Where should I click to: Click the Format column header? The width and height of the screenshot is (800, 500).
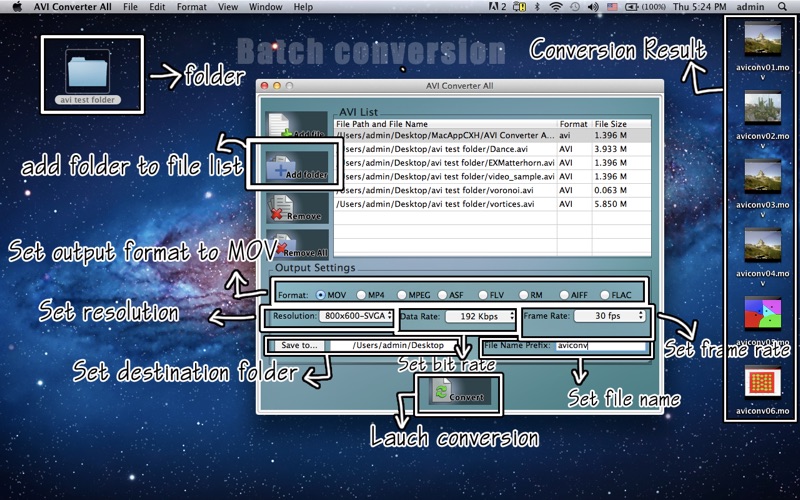tap(574, 124)
